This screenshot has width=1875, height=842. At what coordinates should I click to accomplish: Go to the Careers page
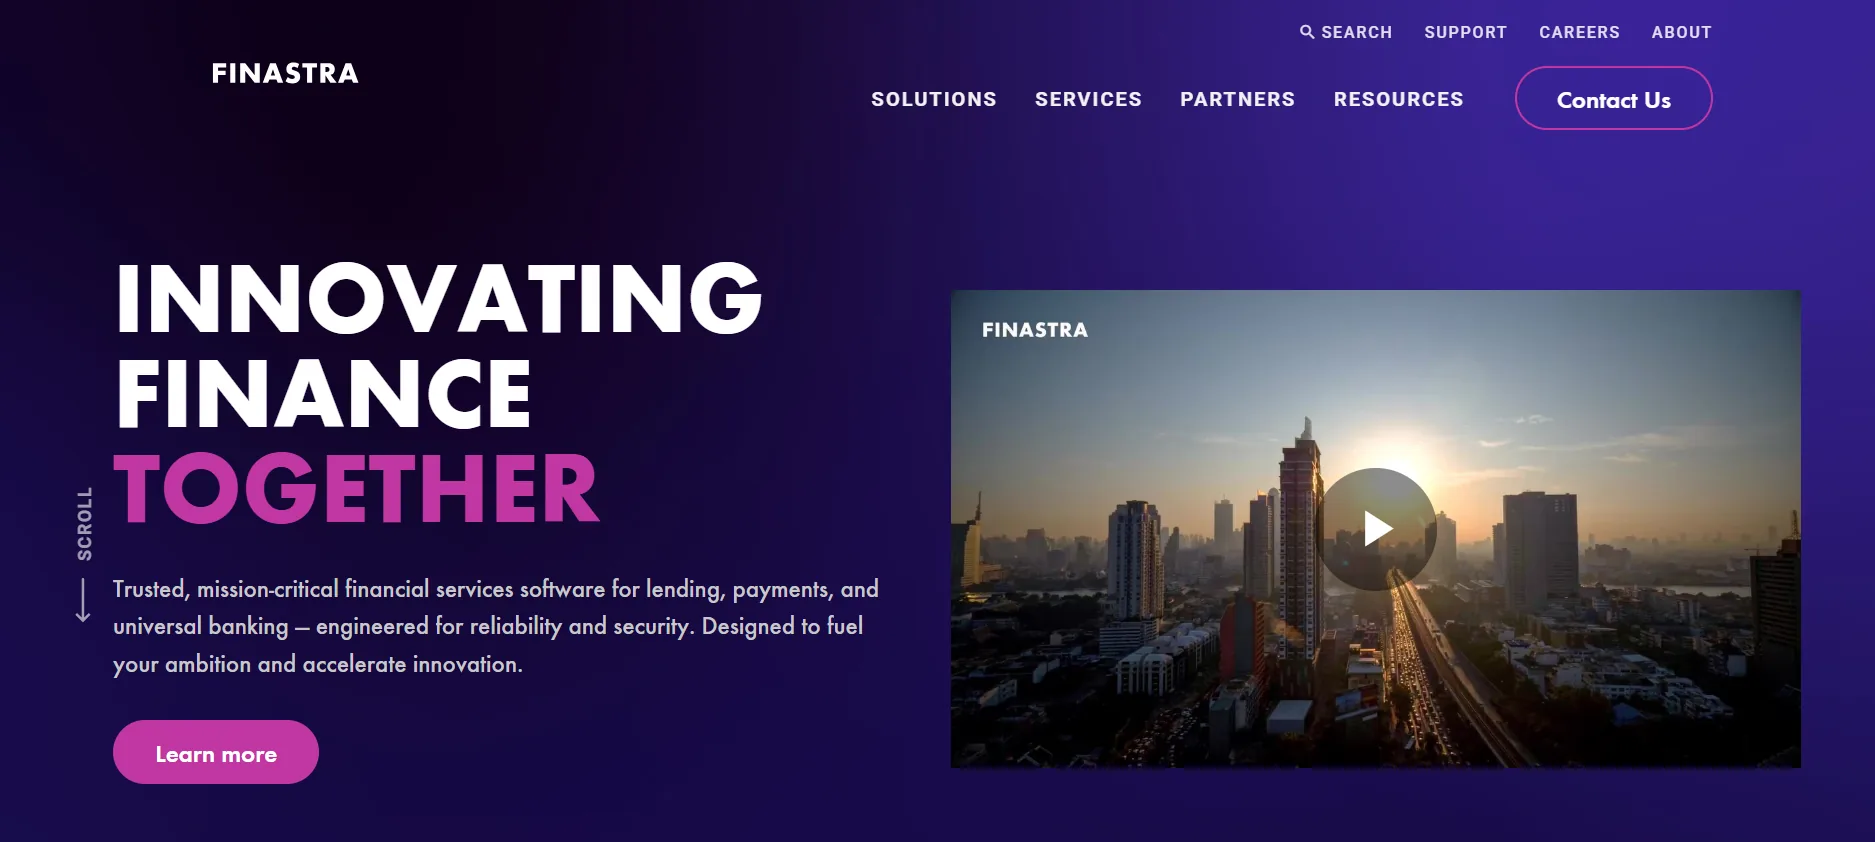click(1579, 32)
